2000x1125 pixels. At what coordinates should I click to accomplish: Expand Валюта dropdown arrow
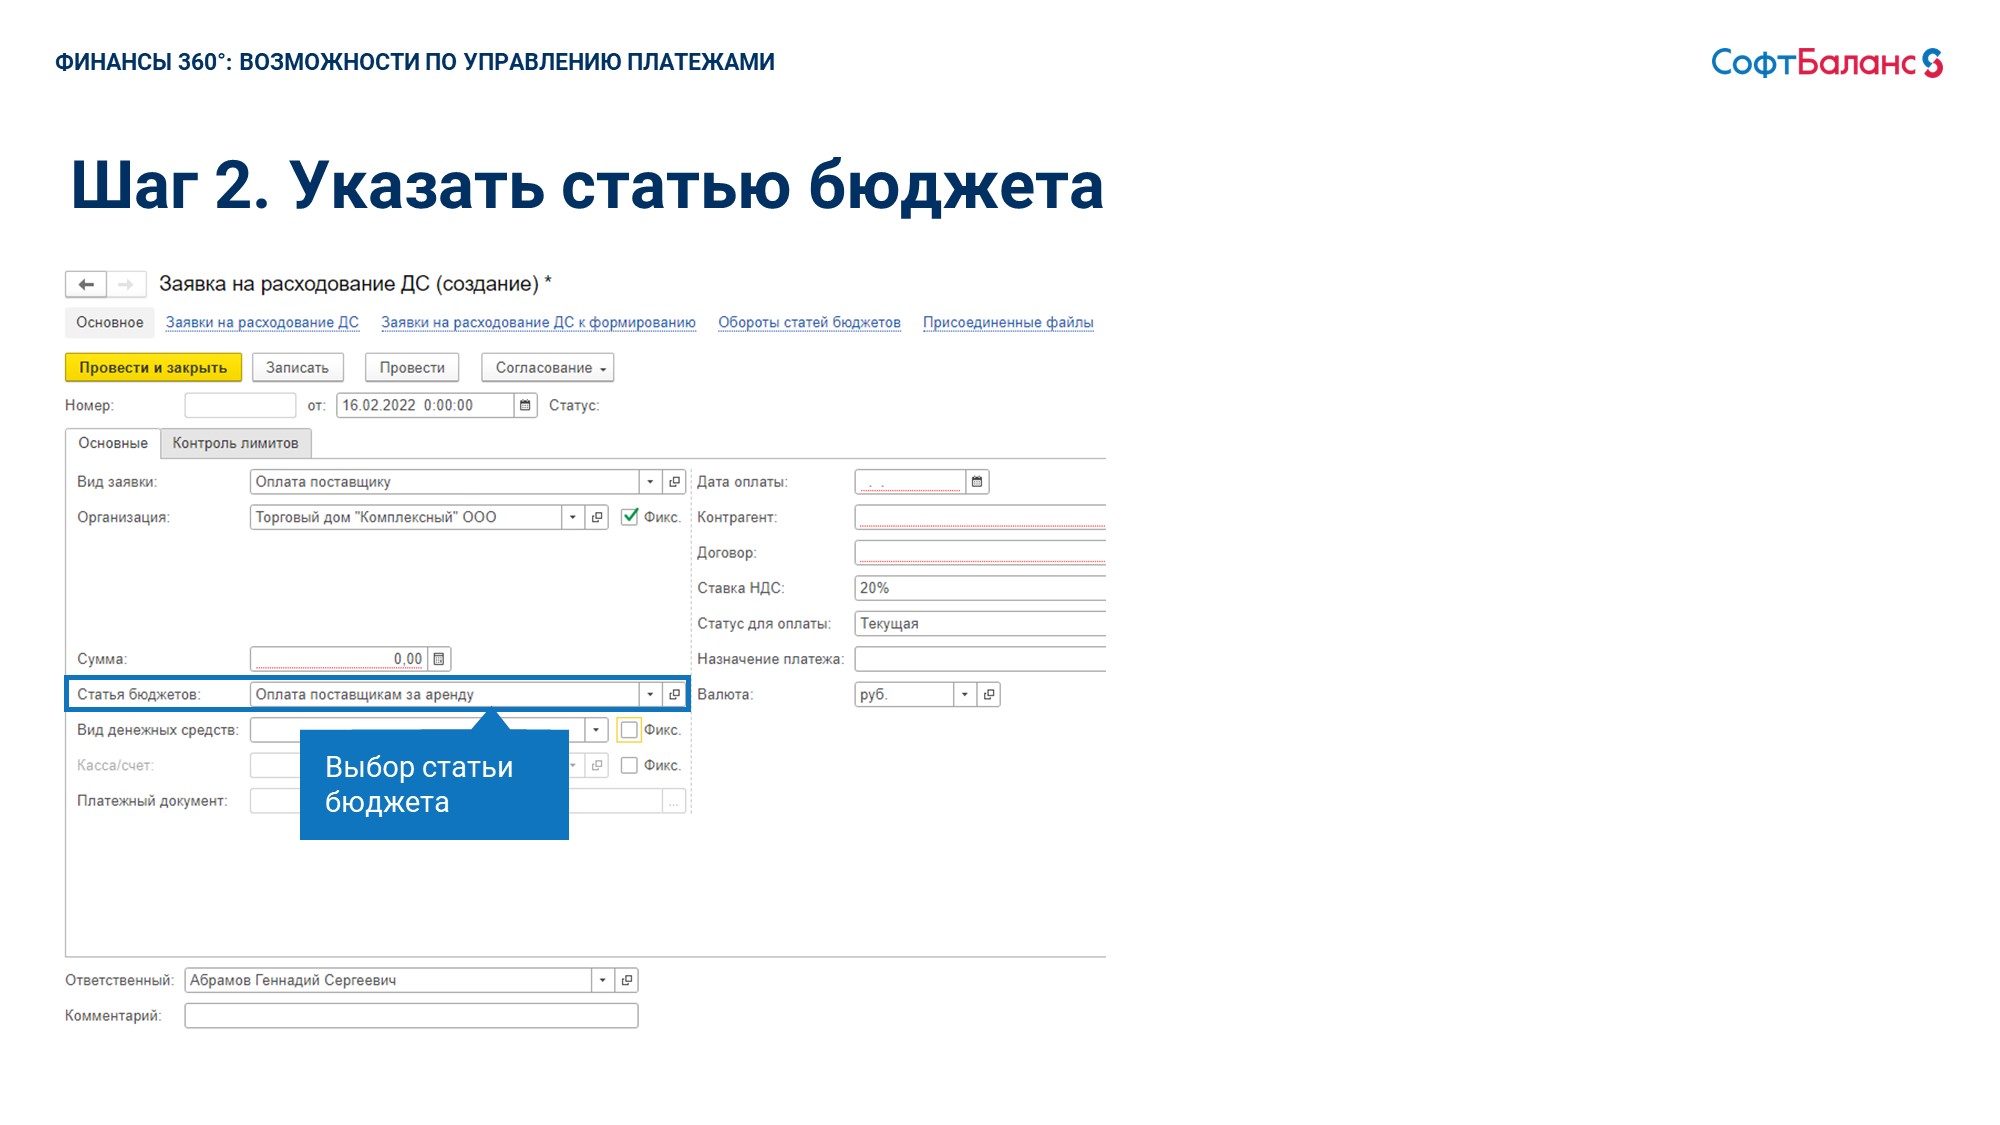click(x=965, y=694)
